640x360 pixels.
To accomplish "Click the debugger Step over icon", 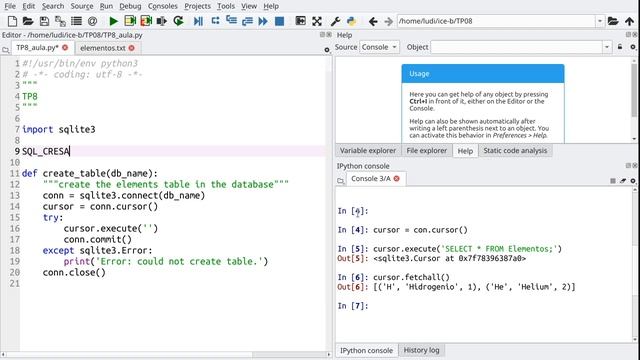I will pos(215,21).
